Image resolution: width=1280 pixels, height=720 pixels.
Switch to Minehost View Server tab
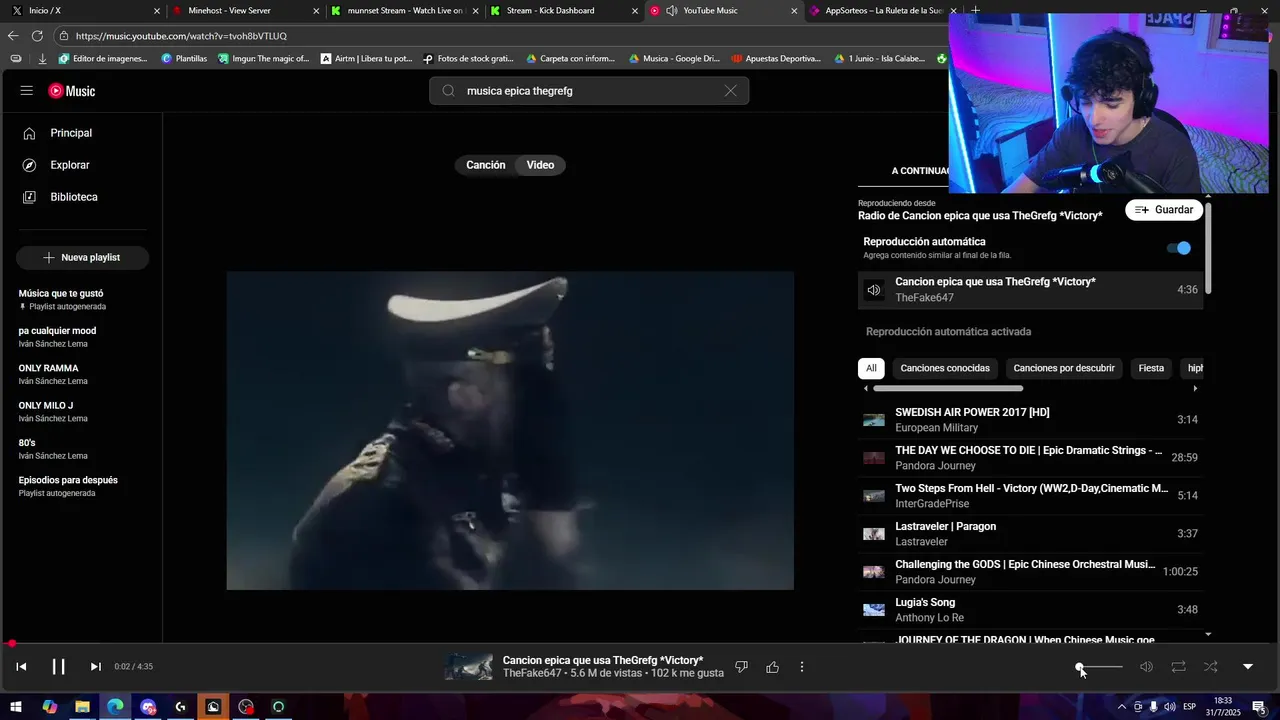click(244, 11)
